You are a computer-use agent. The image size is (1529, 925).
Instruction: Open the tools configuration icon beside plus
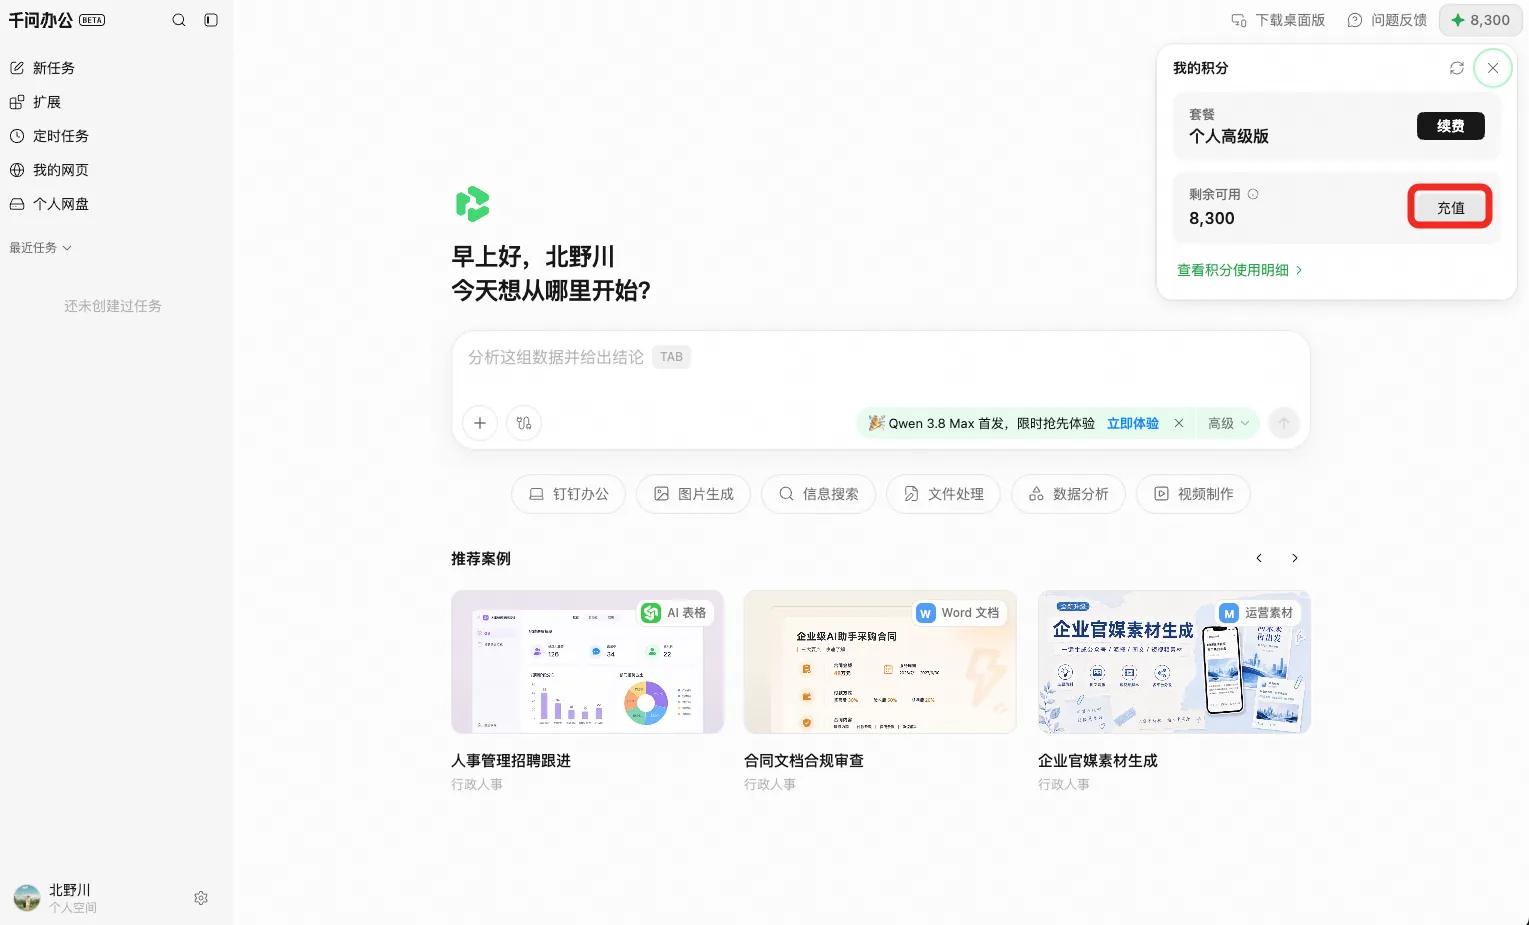coord(524,423)
